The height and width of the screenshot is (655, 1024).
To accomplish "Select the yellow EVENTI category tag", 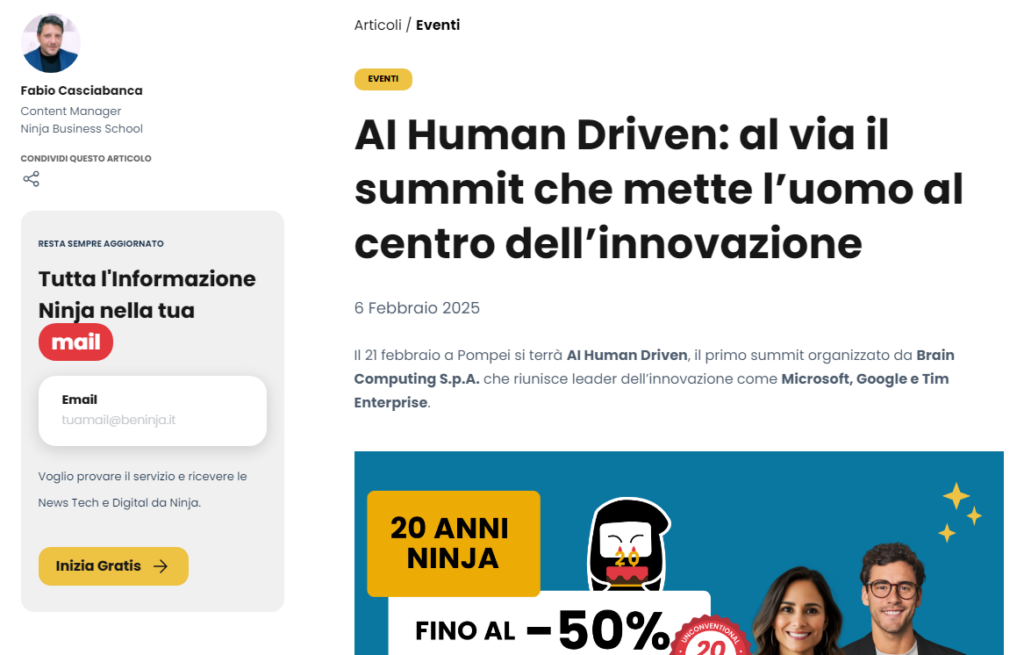I will (x=383, y=79).
